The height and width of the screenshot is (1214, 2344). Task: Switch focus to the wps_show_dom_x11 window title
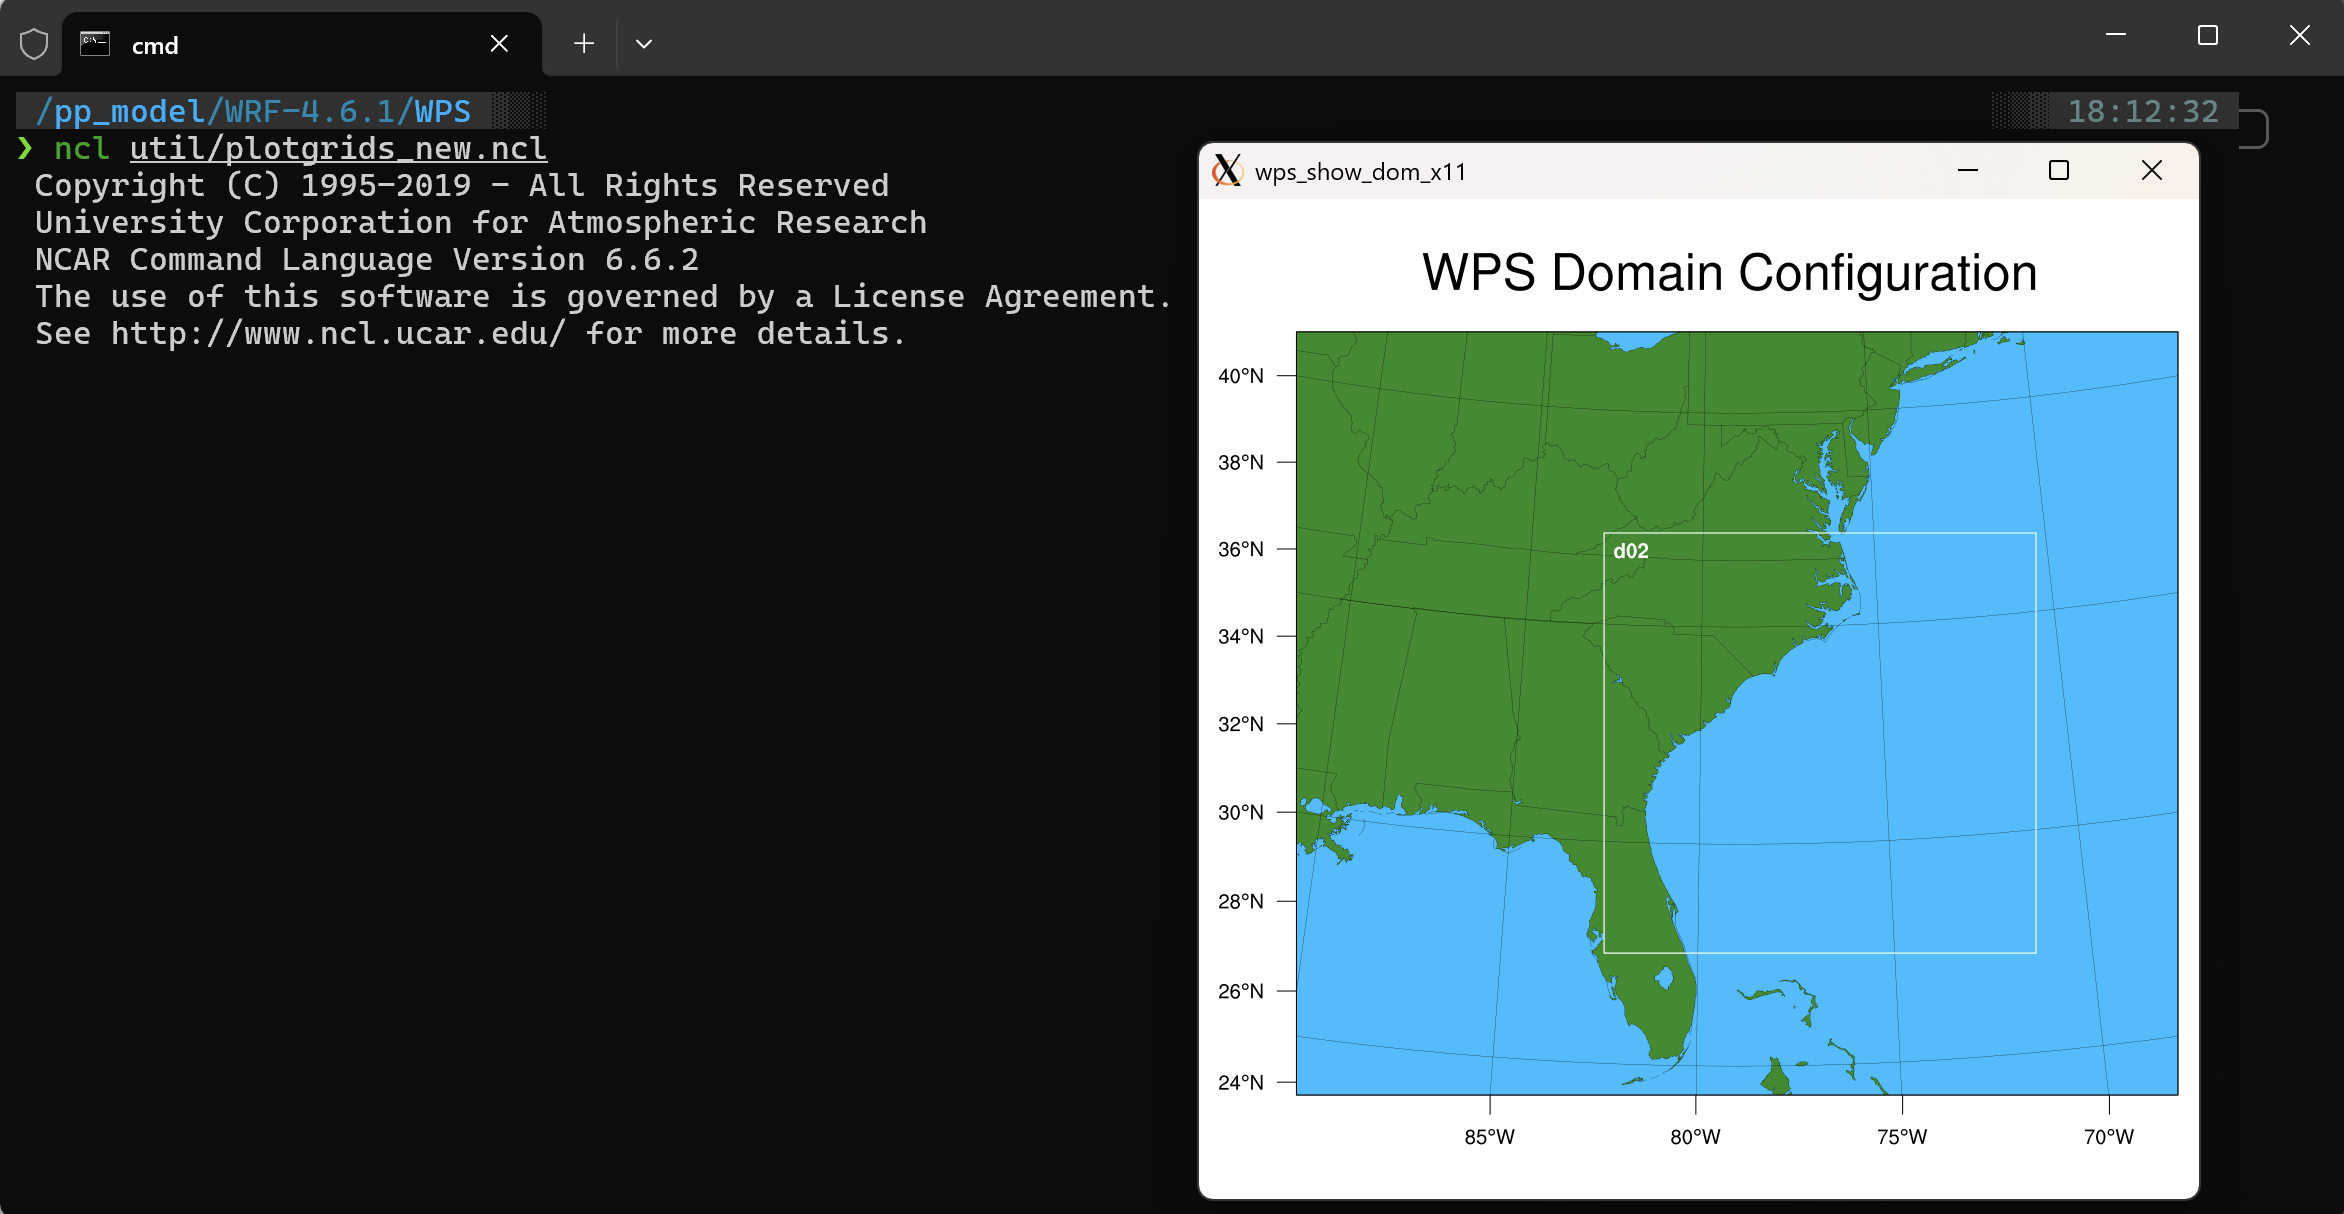[x=1361, y=171]
